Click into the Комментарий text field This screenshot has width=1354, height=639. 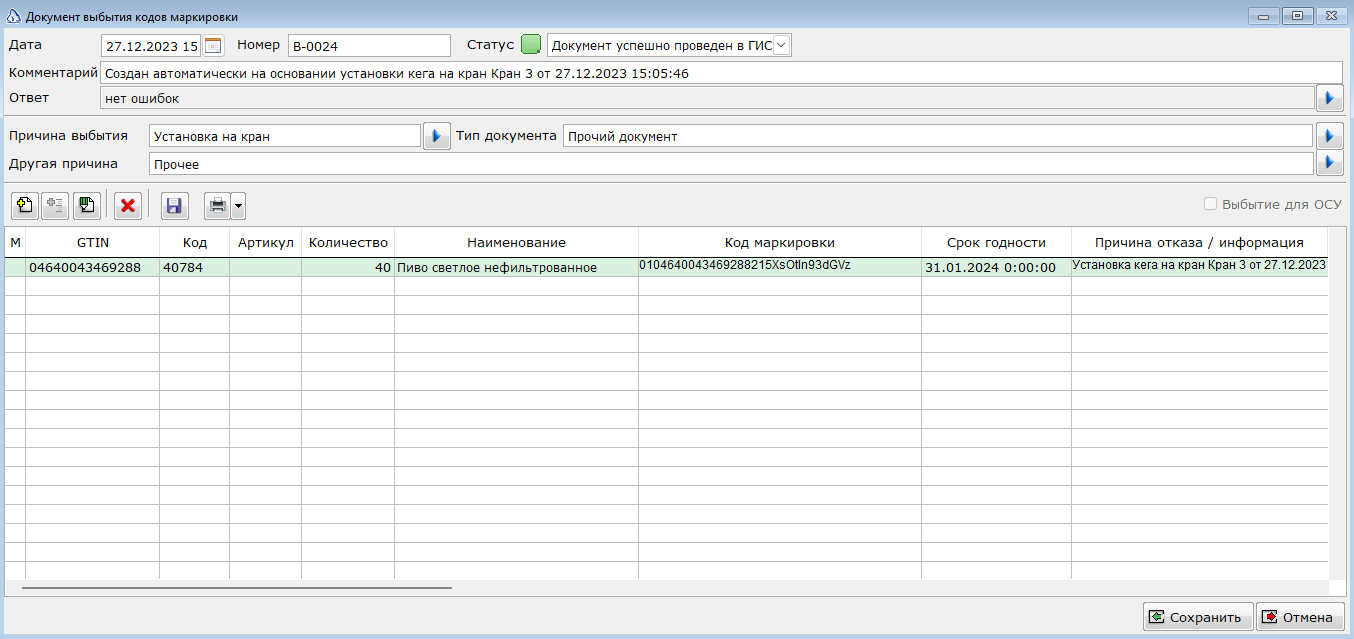[x=721, y=73]
